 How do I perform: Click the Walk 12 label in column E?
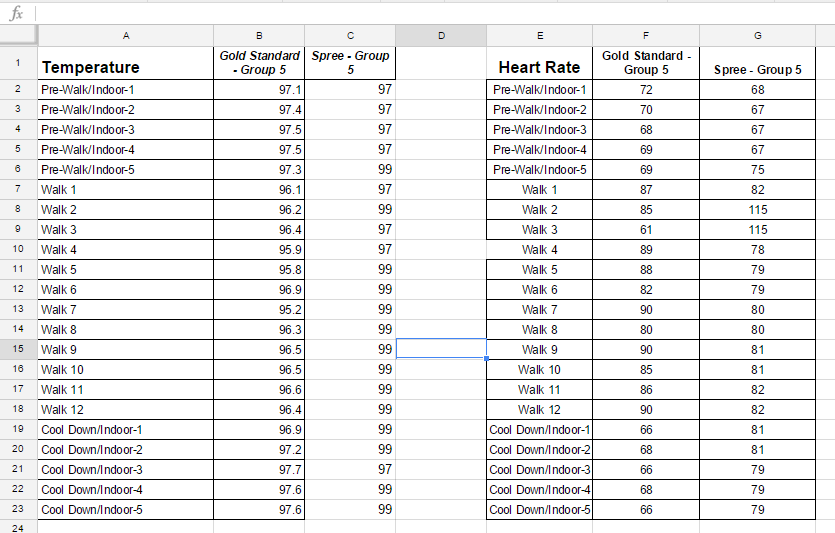coord(539,409)
